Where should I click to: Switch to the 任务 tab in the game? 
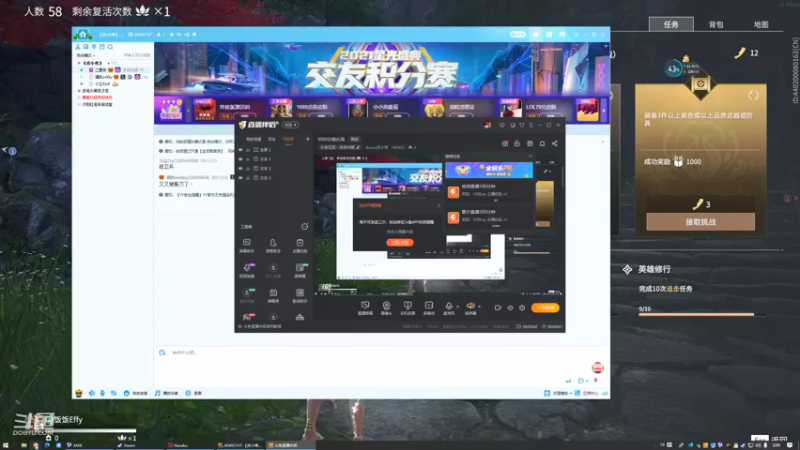(x=671, y=24)
